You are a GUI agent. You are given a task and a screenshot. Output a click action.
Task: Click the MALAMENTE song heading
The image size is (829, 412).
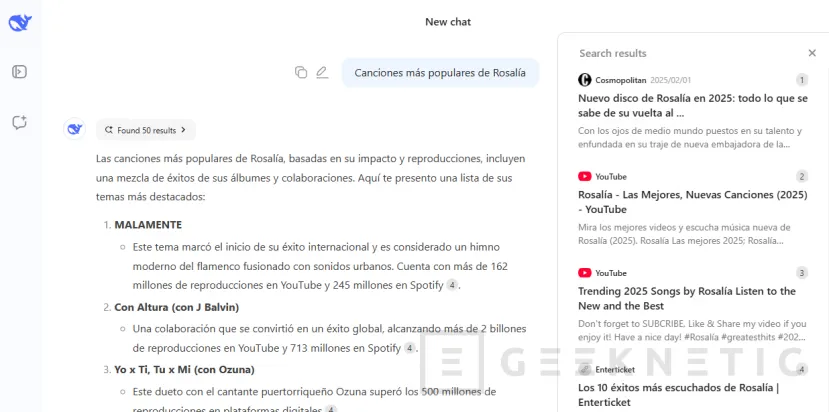[x=148, y=225]
